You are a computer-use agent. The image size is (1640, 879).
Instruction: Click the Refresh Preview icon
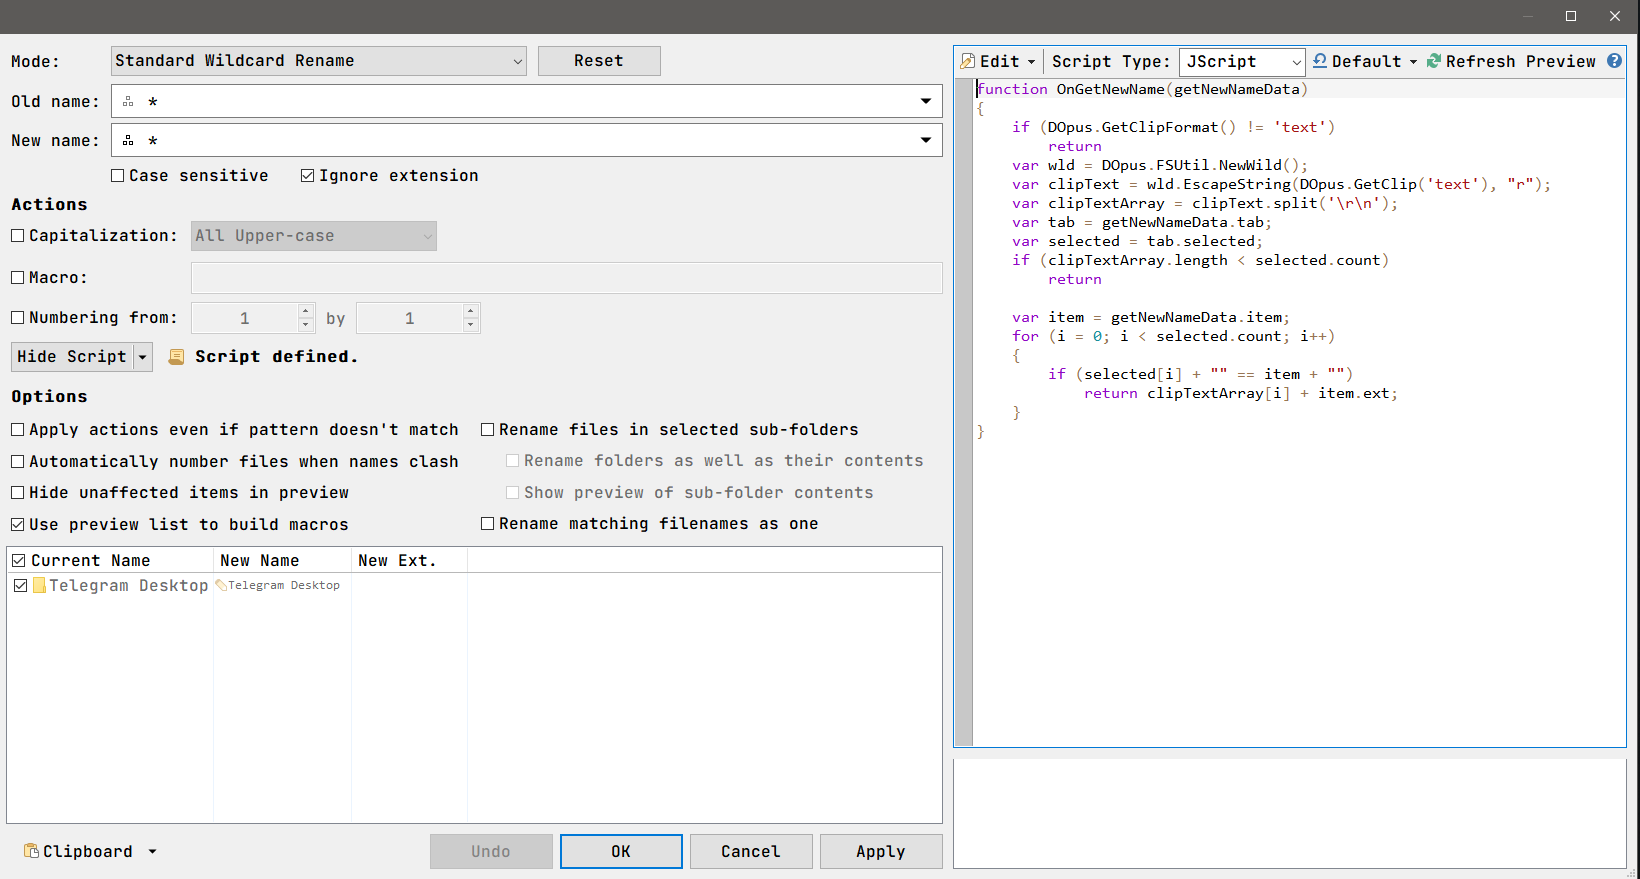[1434, 61]
